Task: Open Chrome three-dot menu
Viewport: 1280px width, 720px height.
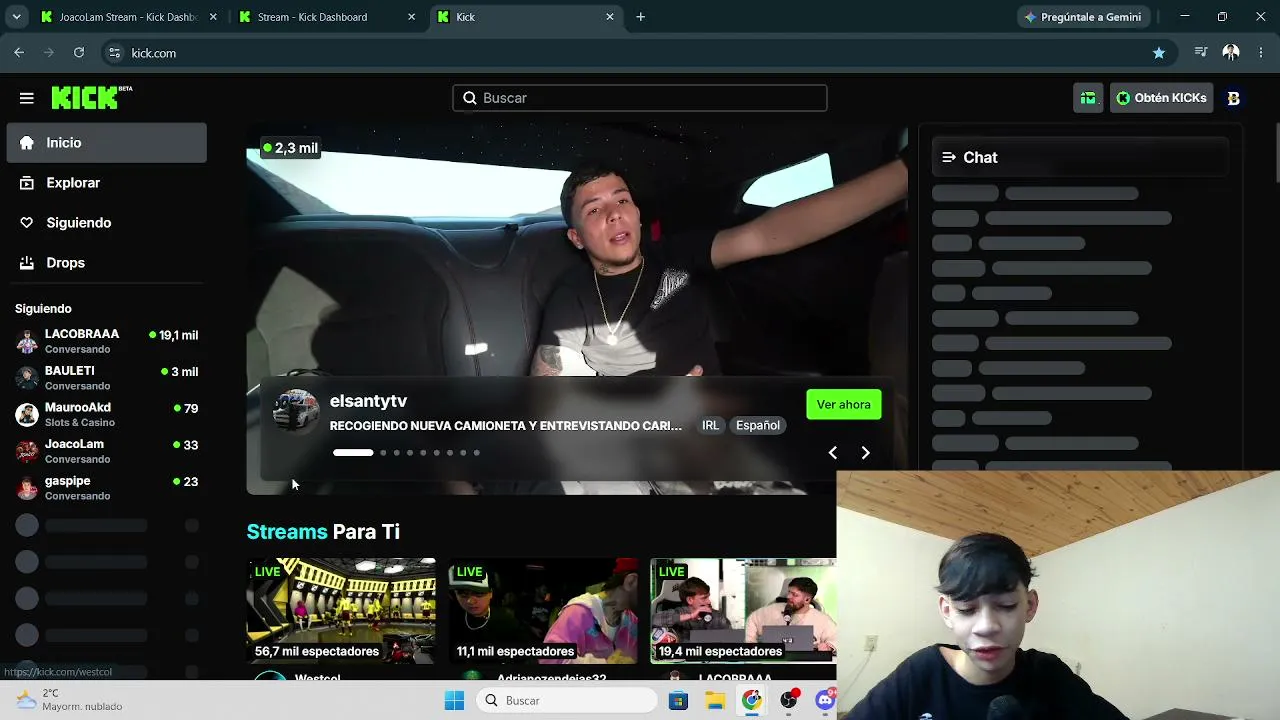Action: (x=1261, y=53)
